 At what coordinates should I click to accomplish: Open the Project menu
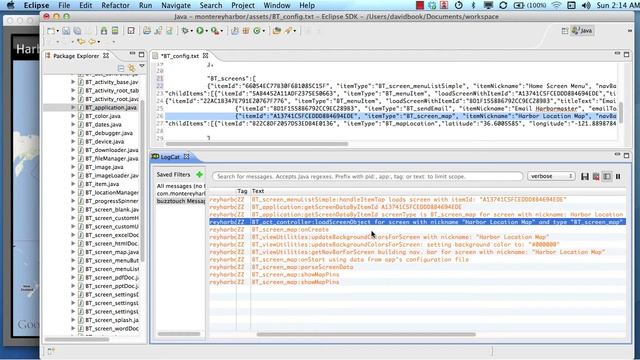pyautogui.click(x=243, y=5)
